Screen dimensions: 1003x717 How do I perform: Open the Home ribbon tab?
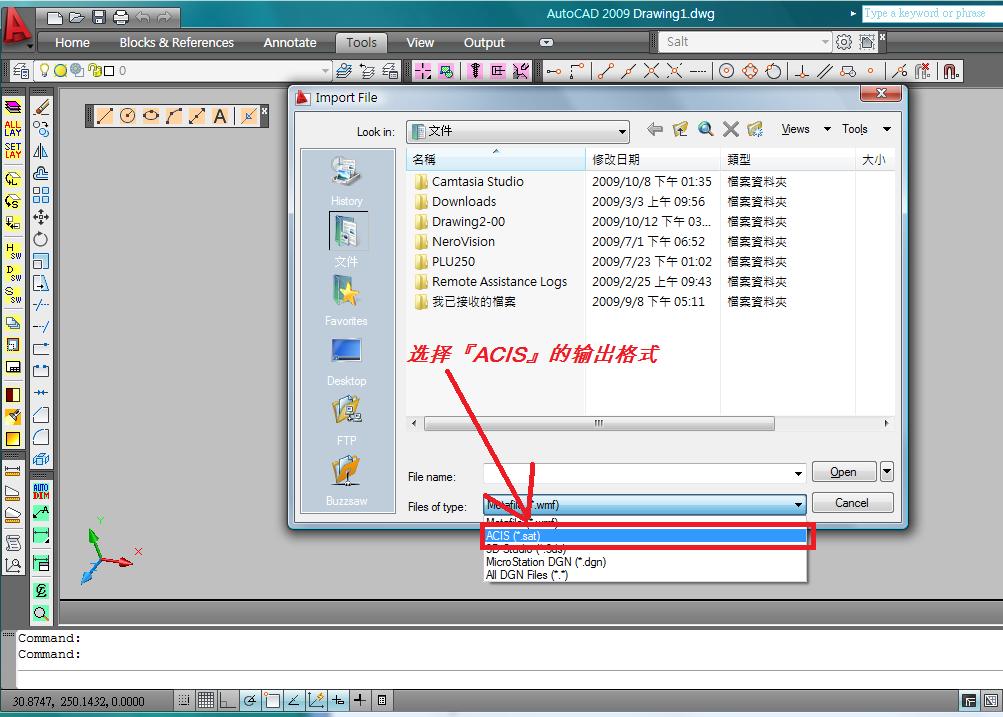point(72,43)
